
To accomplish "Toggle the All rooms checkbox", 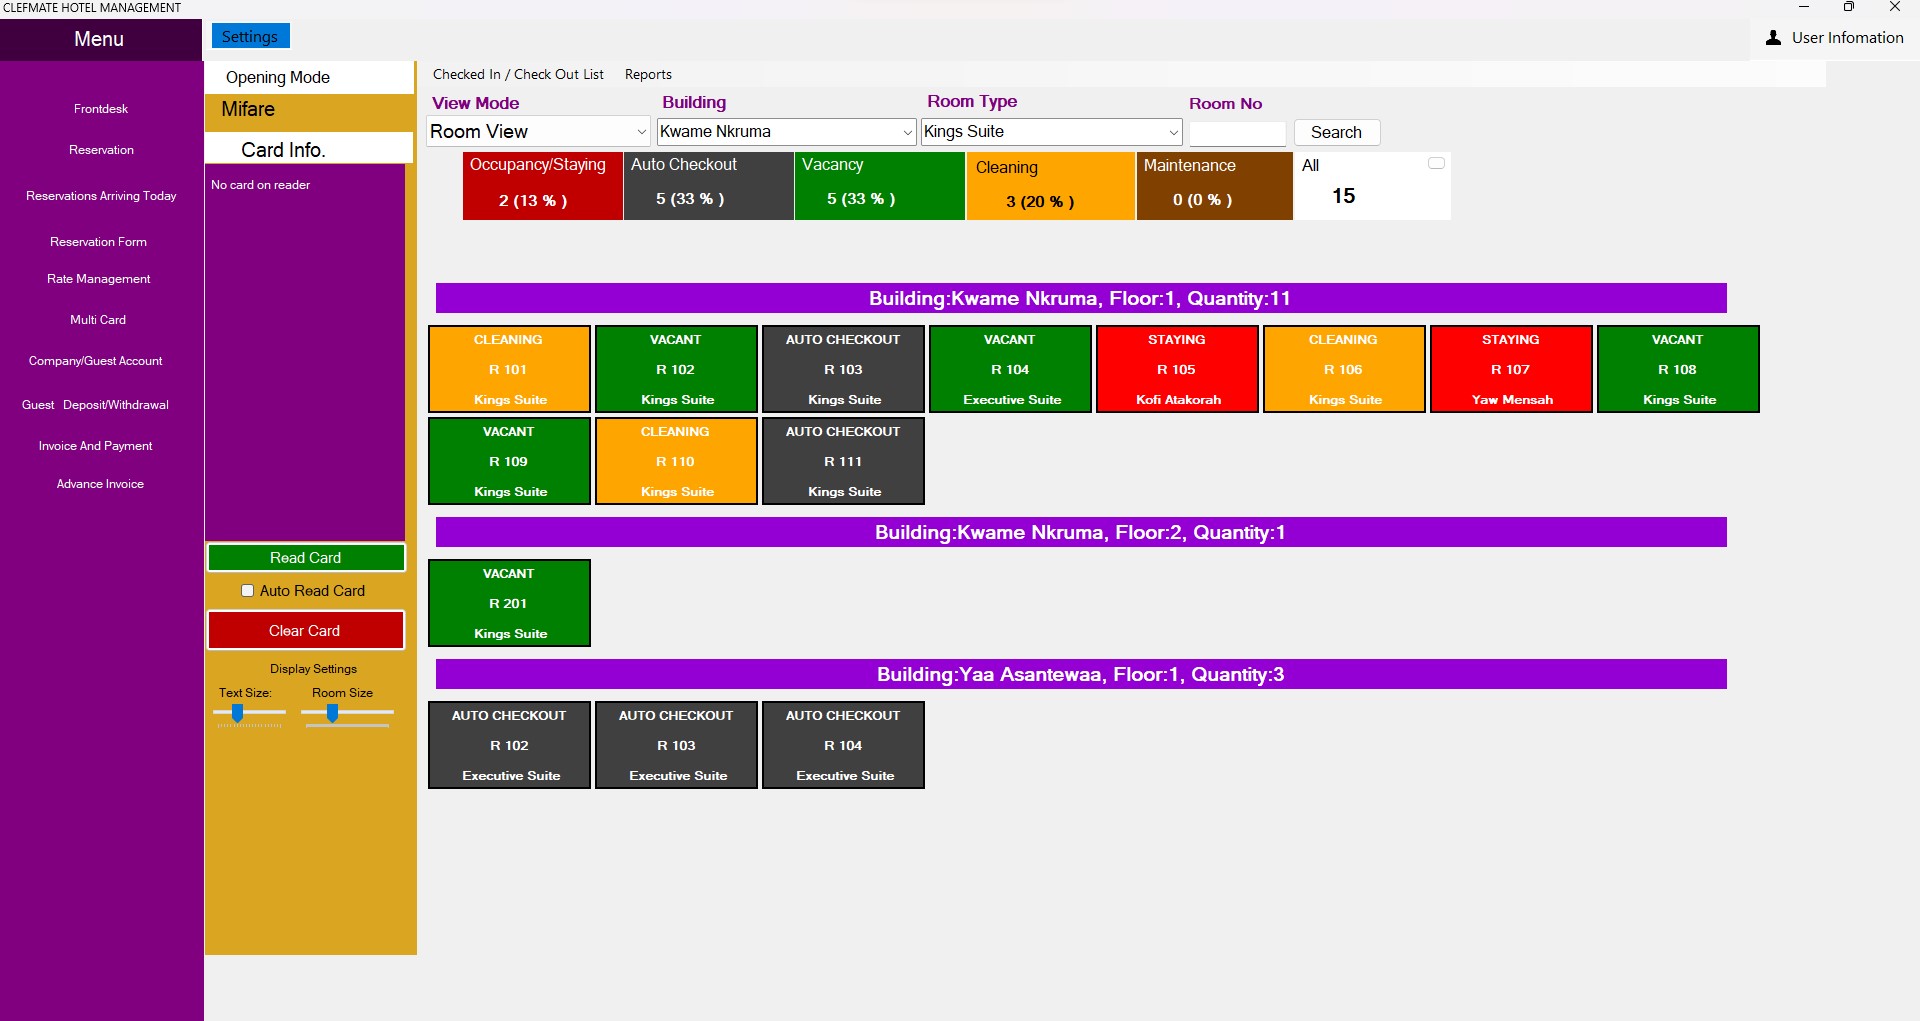I will pyautogui.click(x=1436, y=164).
